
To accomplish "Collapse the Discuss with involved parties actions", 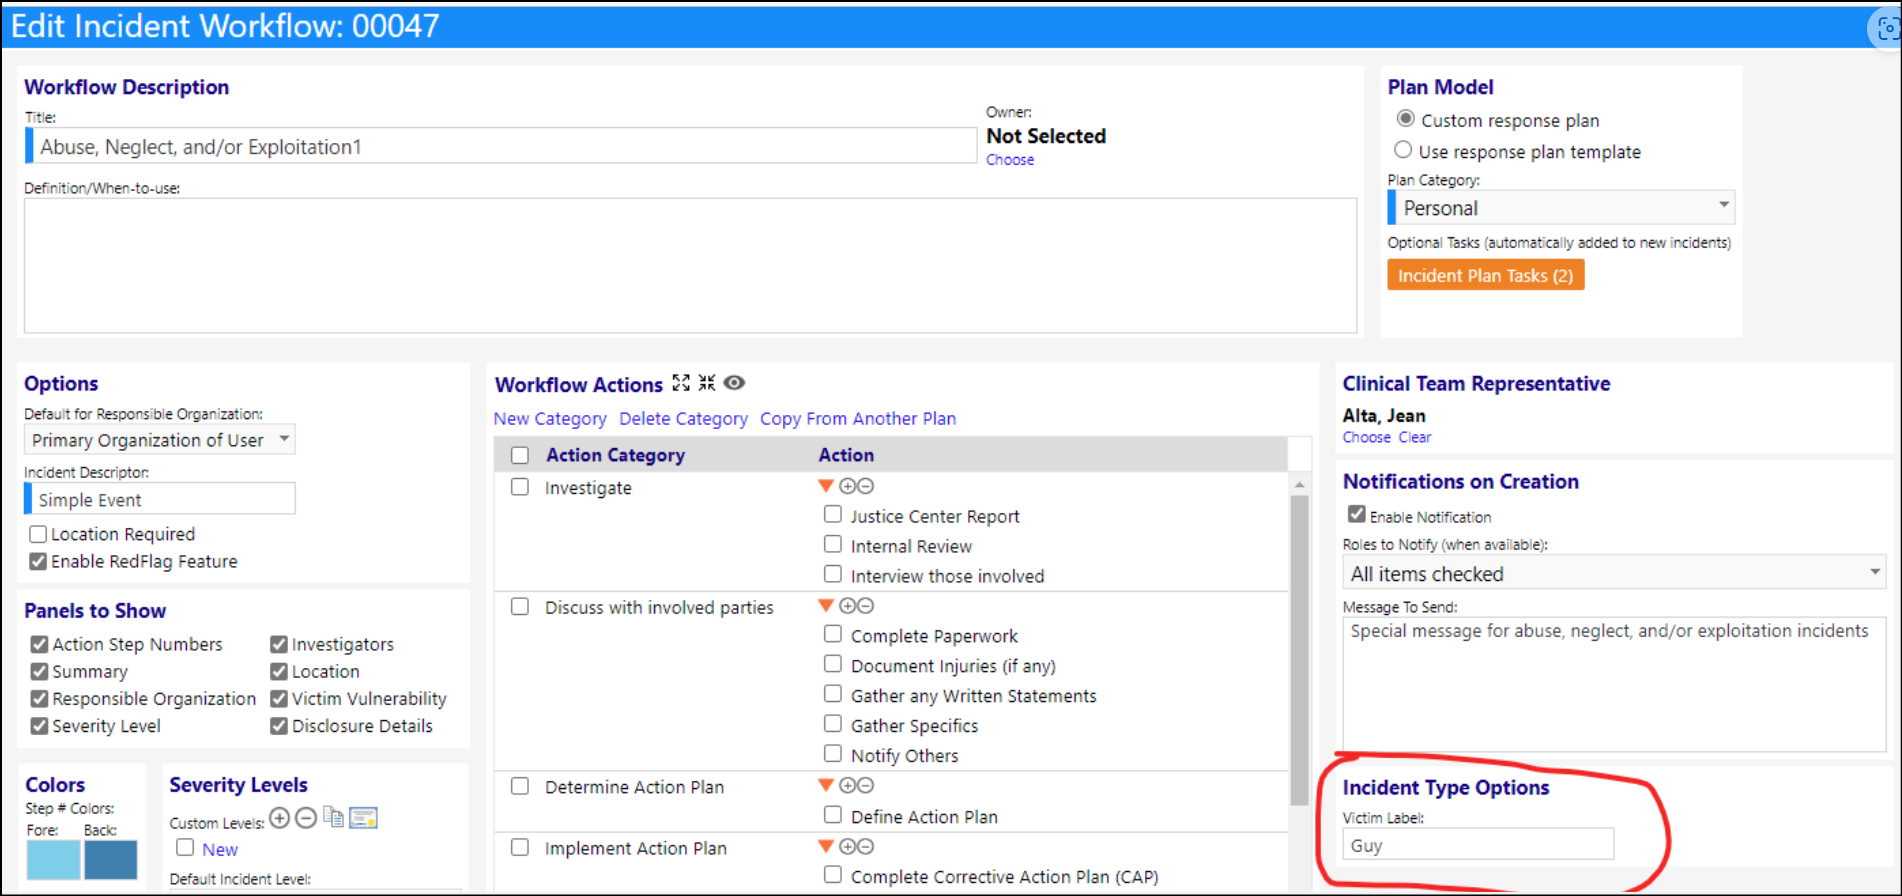I will [826, 606].
